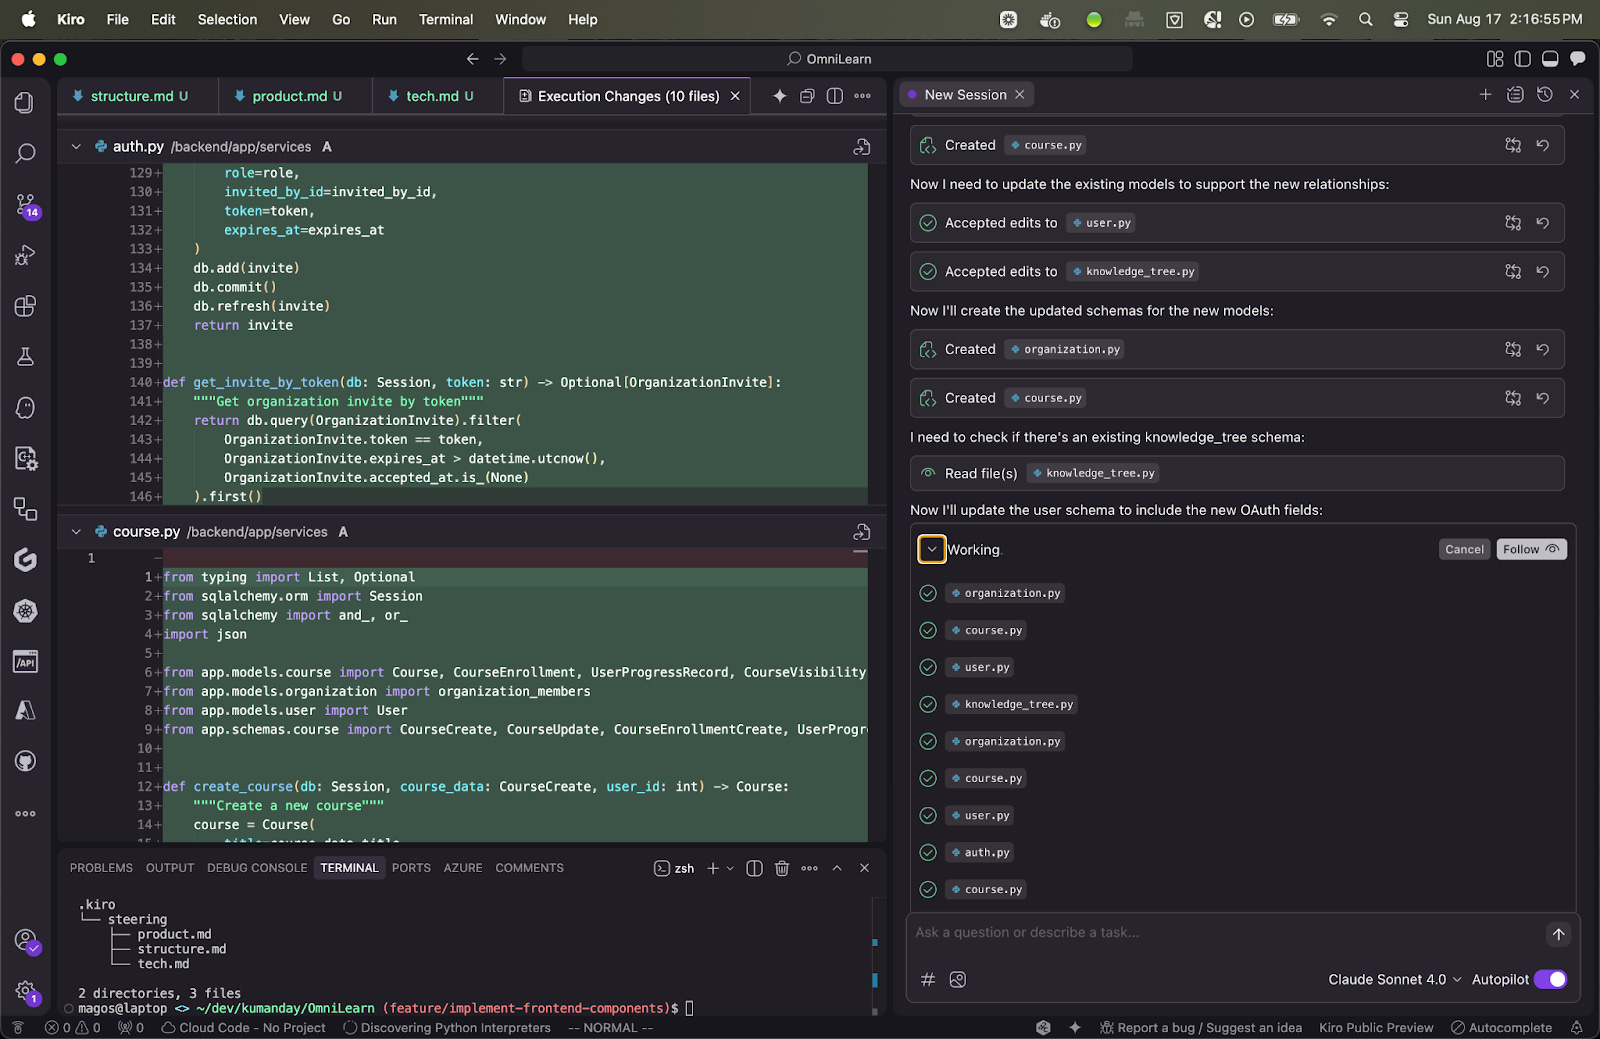
Task: Switch to the tech.md editor tab
Action: [x=431, y=96]
